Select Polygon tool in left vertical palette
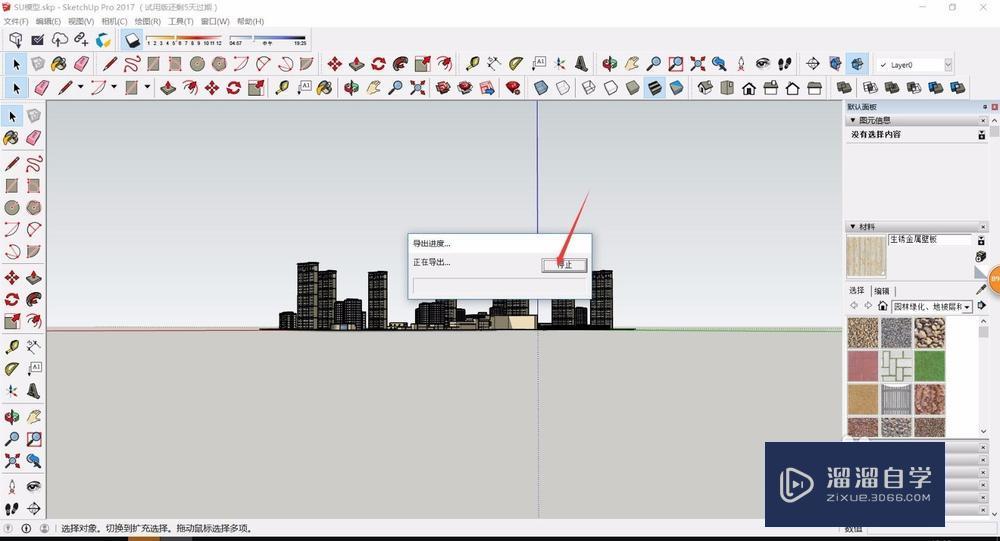The height and width of the screenshot is (541, 1000). click(x=34, y=207)
